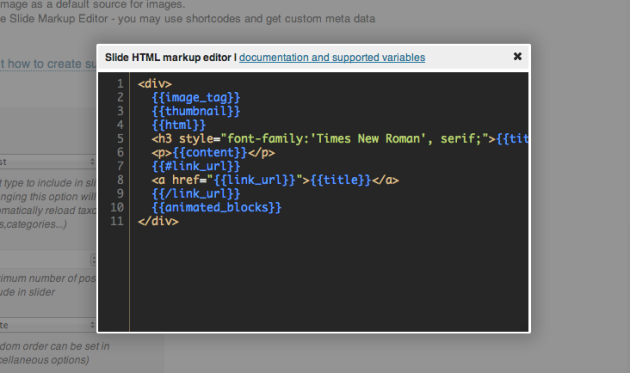Open documentation and supported variables link
630x373 pixels.
pos(332,57)
